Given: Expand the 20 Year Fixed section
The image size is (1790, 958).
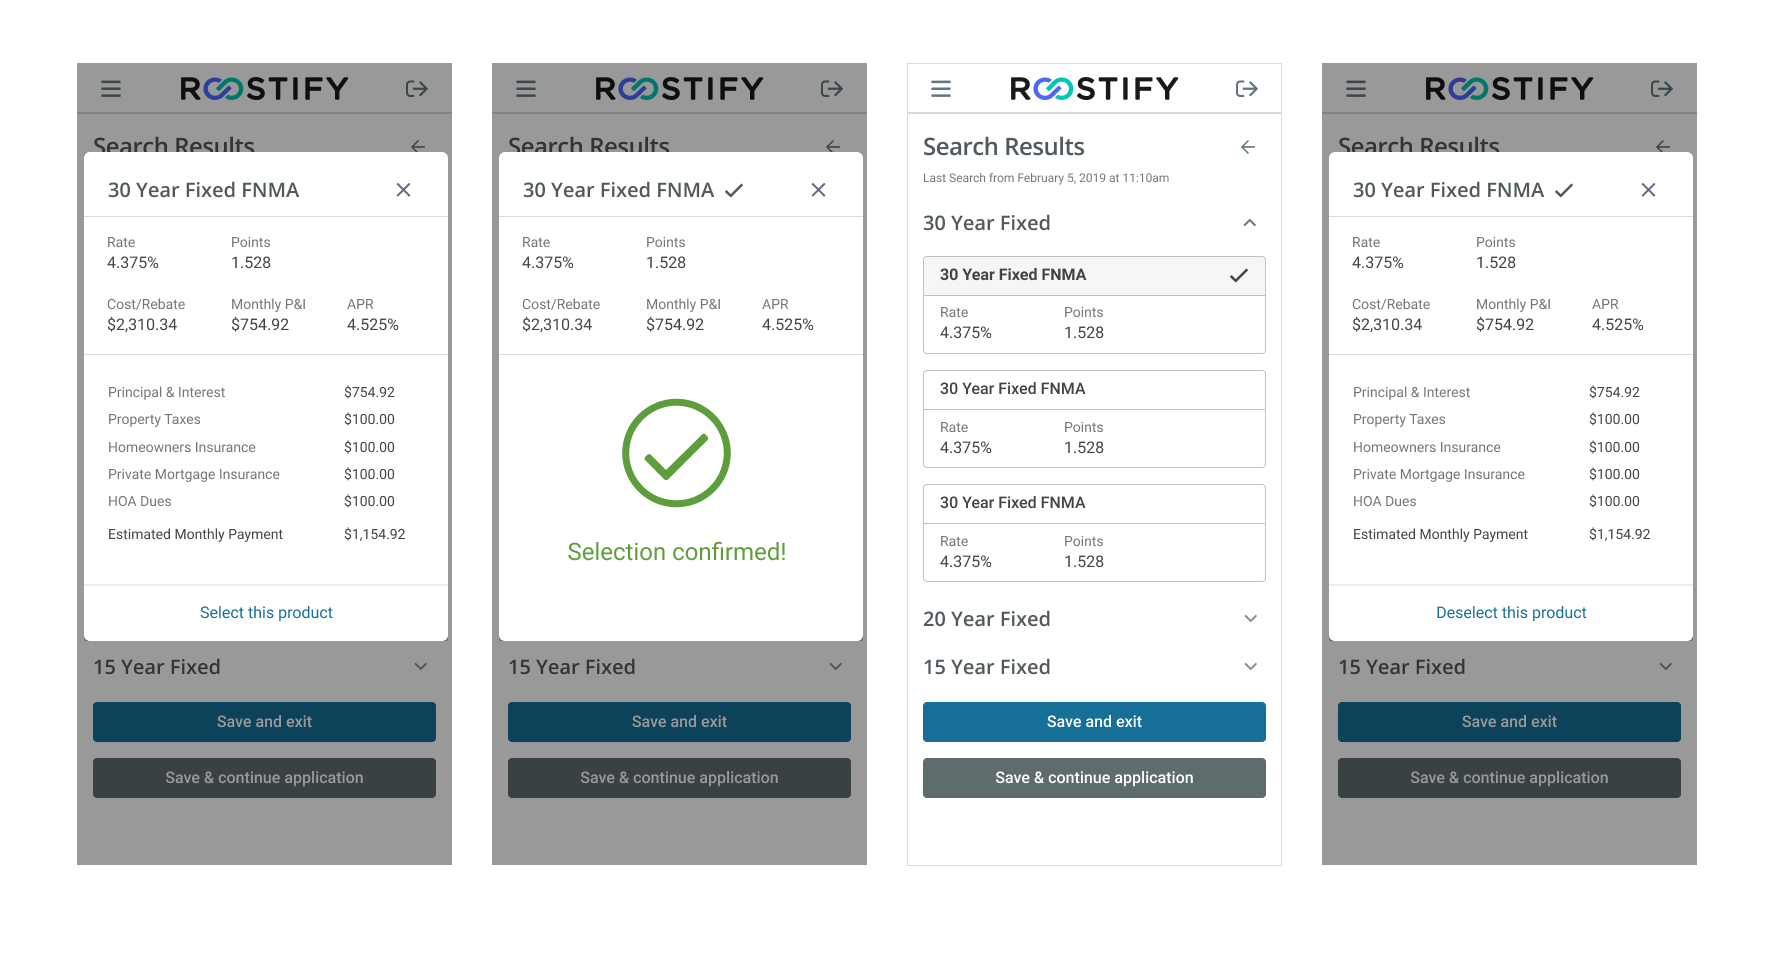Looking at the screenshot, I should click(1094, 619).
